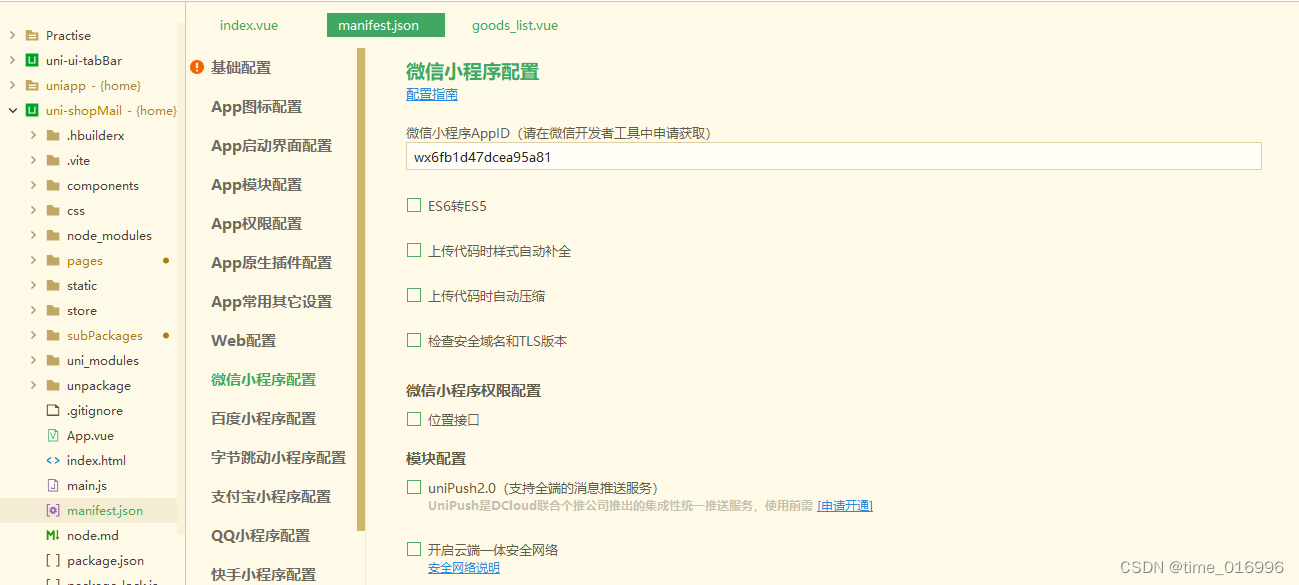Open the 安全网络说明 link

click(x=464, y=568)
